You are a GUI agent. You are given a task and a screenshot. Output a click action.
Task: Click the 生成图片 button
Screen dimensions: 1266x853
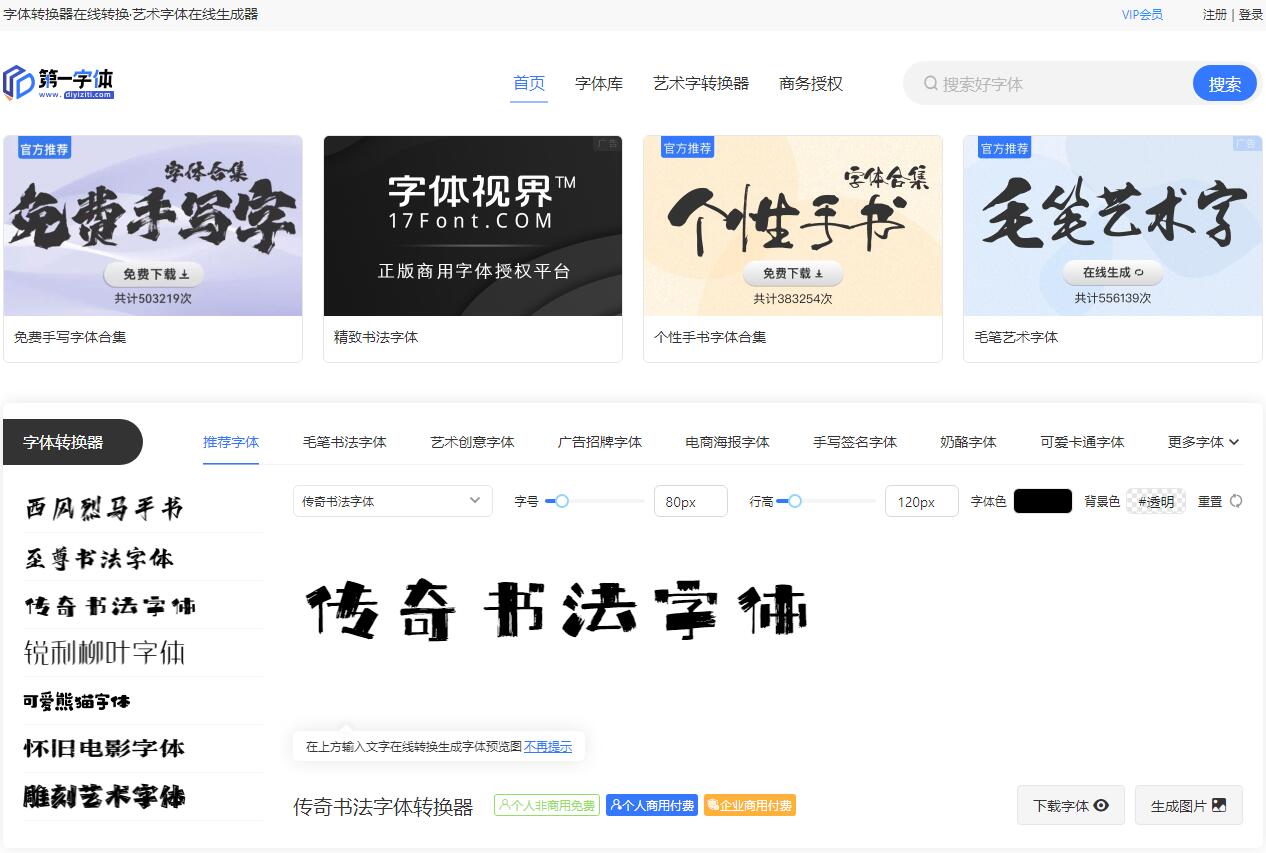(x=1189, y=805)
